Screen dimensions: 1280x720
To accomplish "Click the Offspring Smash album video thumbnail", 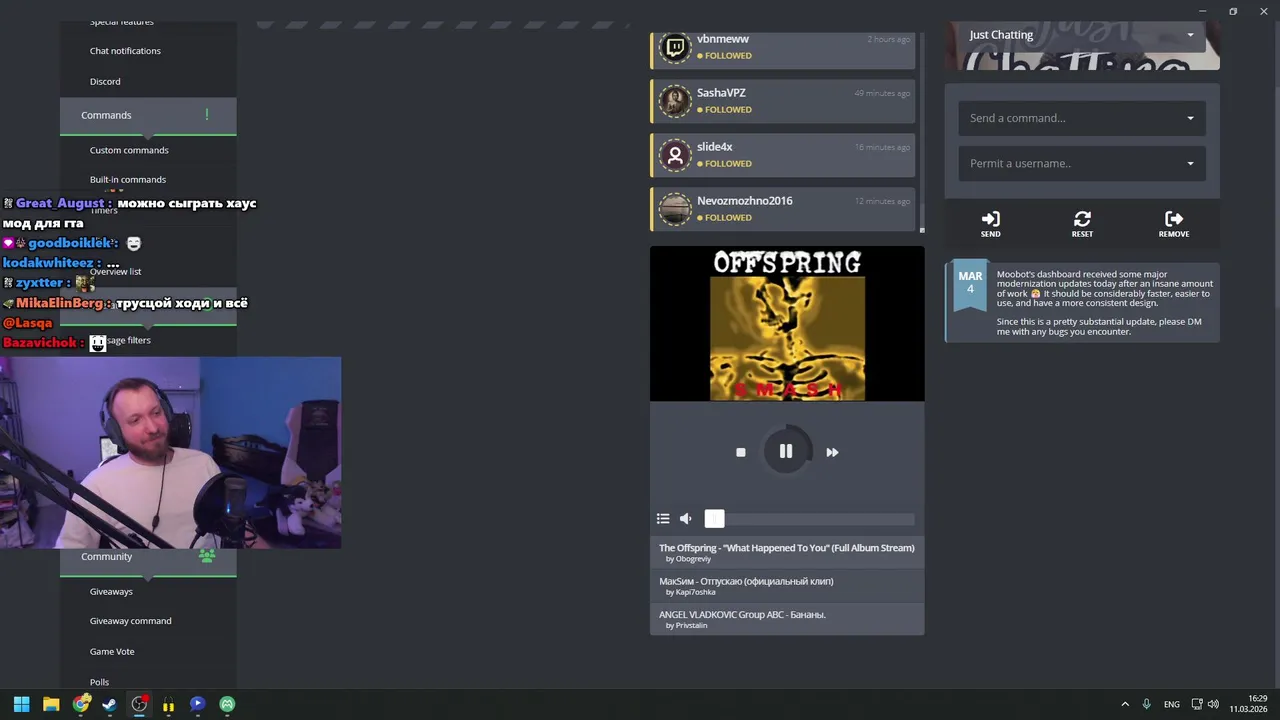I will pos(787,324).
